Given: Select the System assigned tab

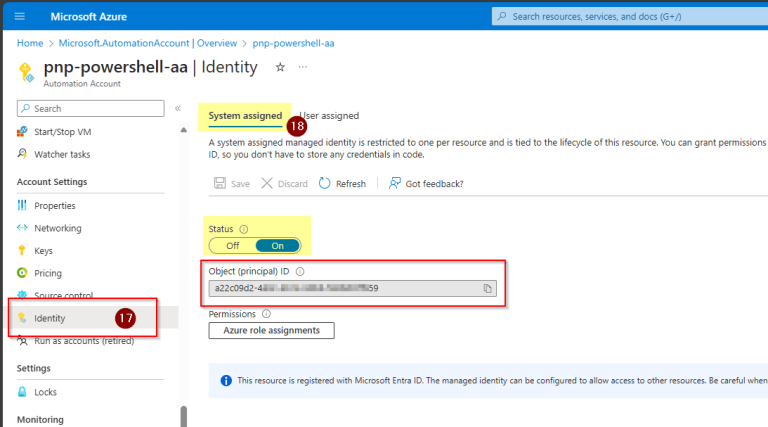Looking at the screenshot, I should pyautogui.click(x=245, y=116).
